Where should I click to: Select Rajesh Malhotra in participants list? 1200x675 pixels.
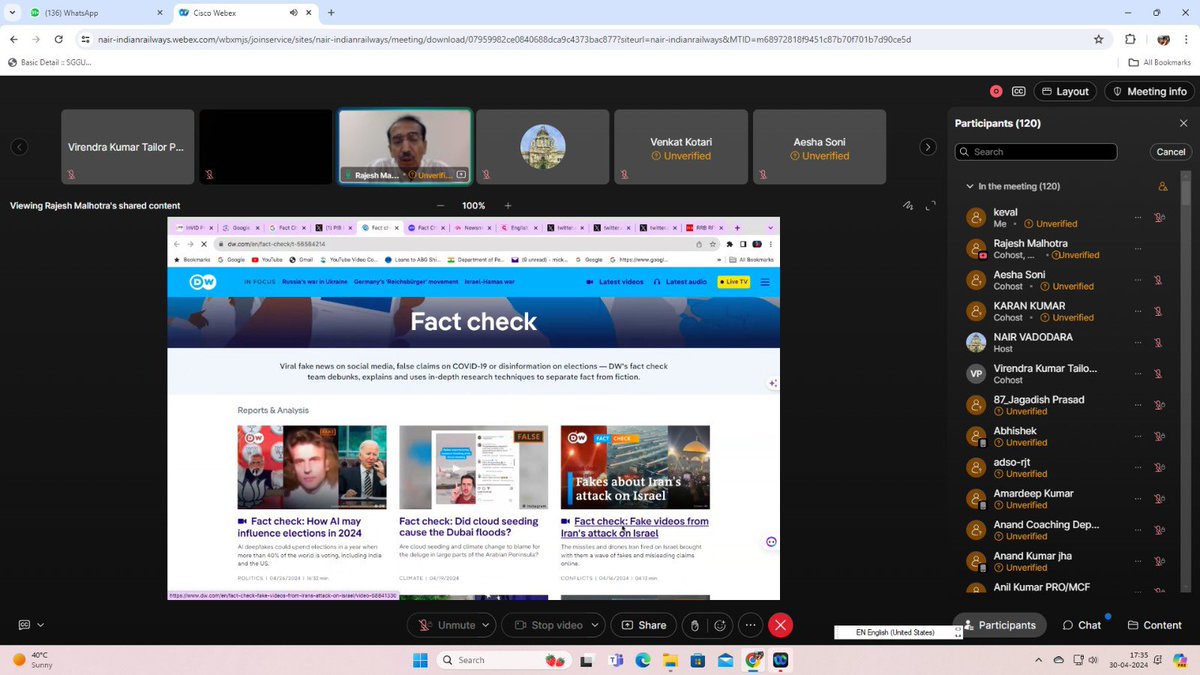click(x=1065, y=249)
